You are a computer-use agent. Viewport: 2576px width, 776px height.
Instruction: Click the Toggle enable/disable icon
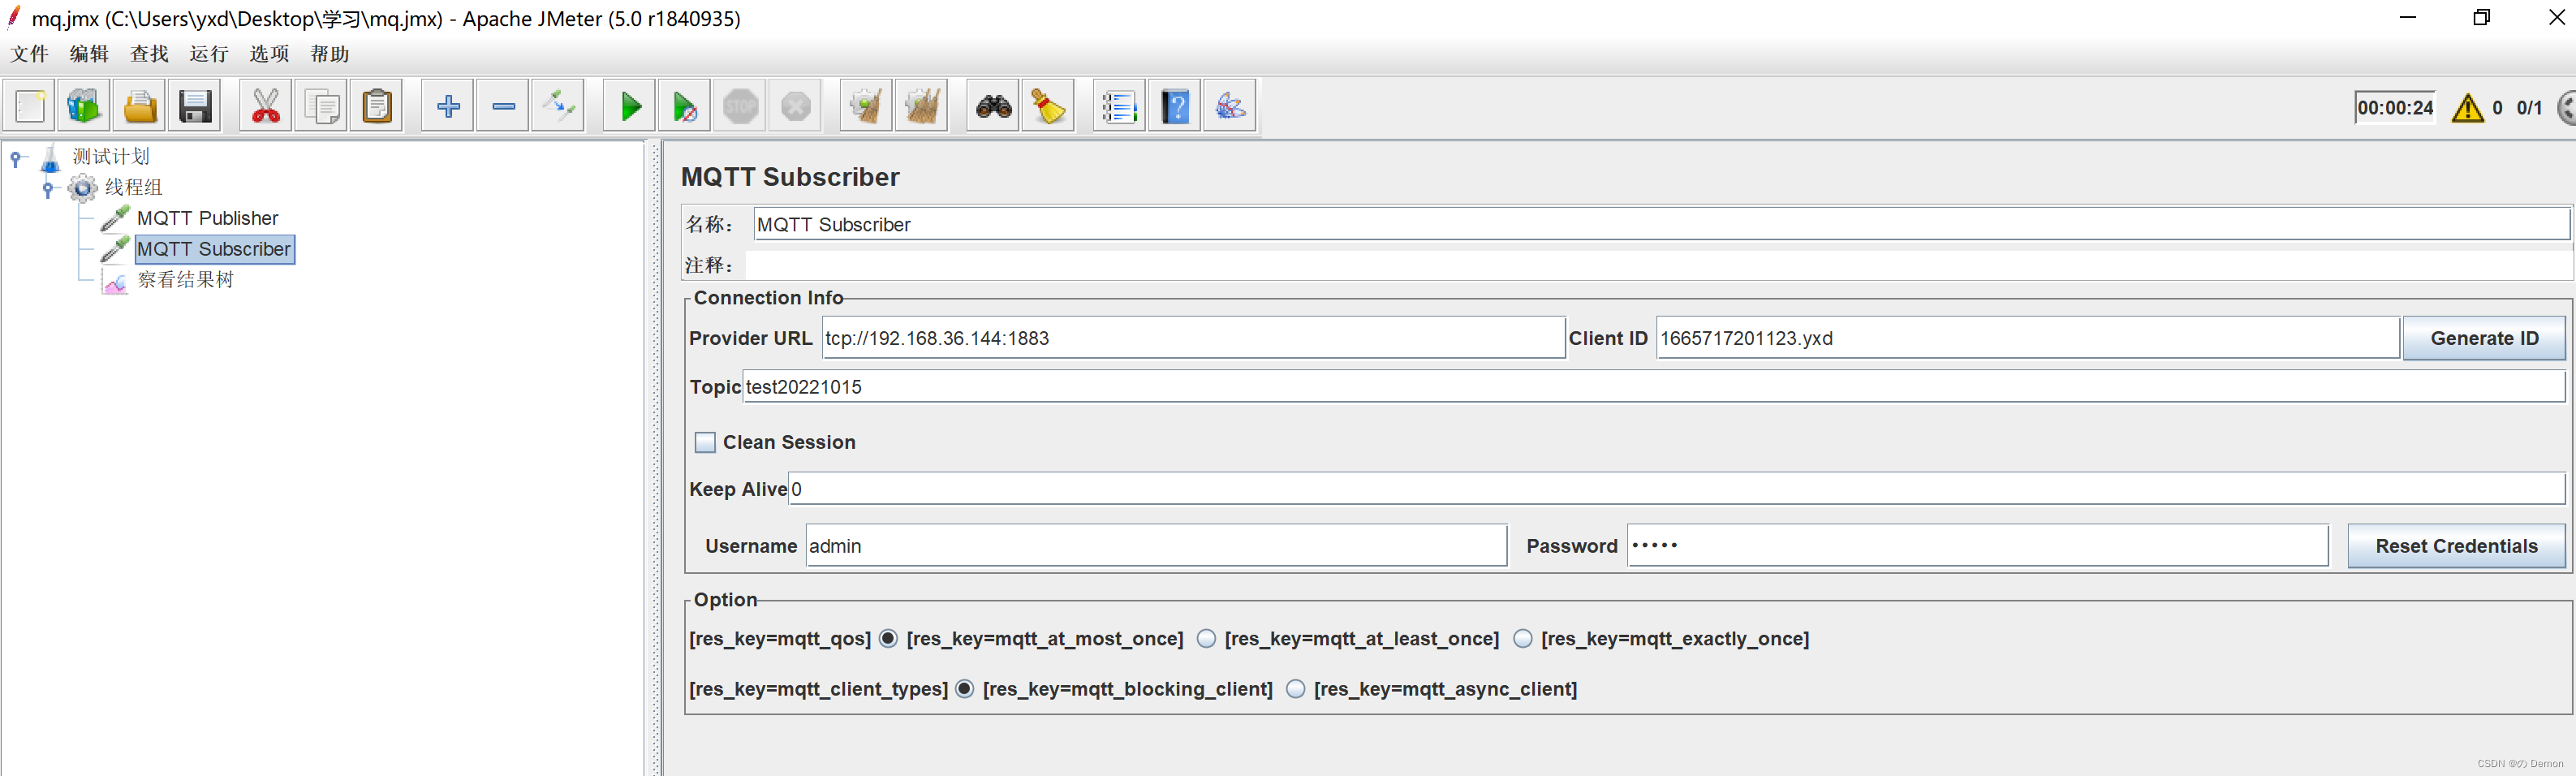559,106
